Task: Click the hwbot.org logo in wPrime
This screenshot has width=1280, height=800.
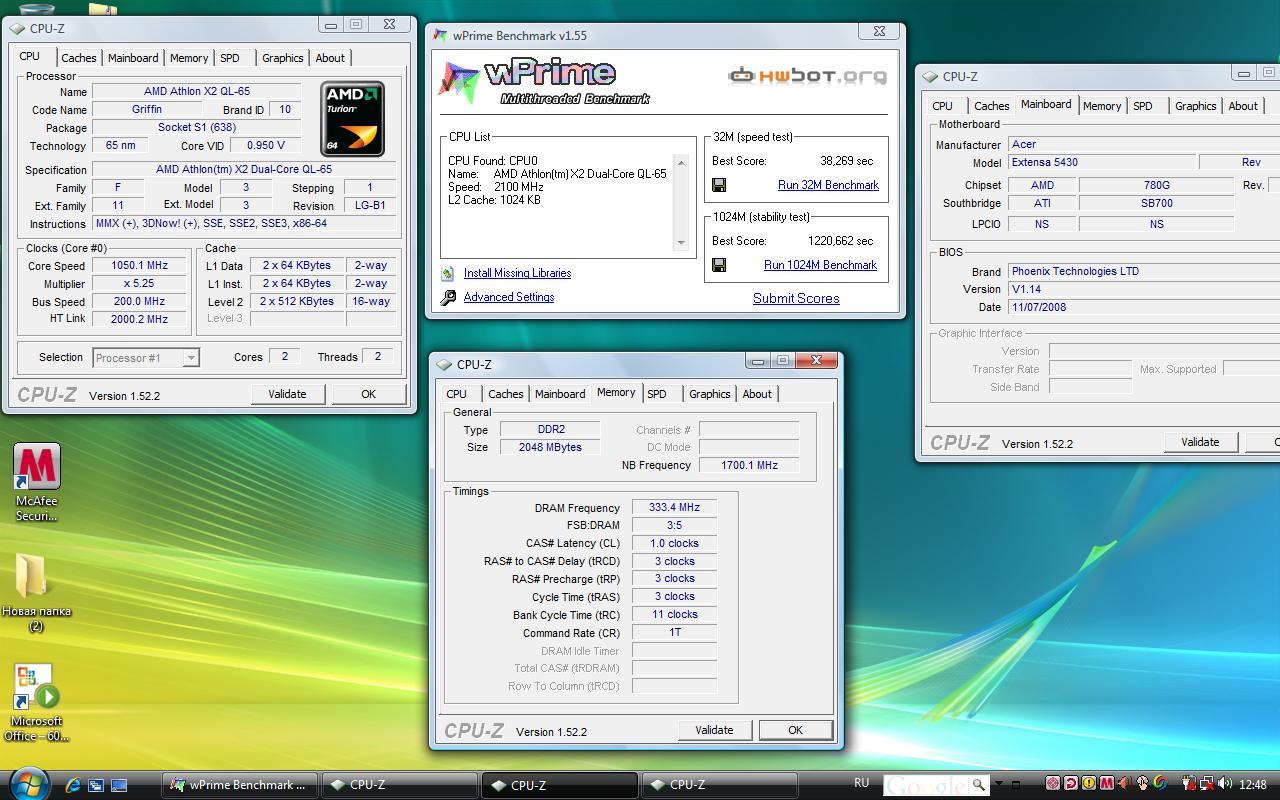Action: click(x=807, y=75)
